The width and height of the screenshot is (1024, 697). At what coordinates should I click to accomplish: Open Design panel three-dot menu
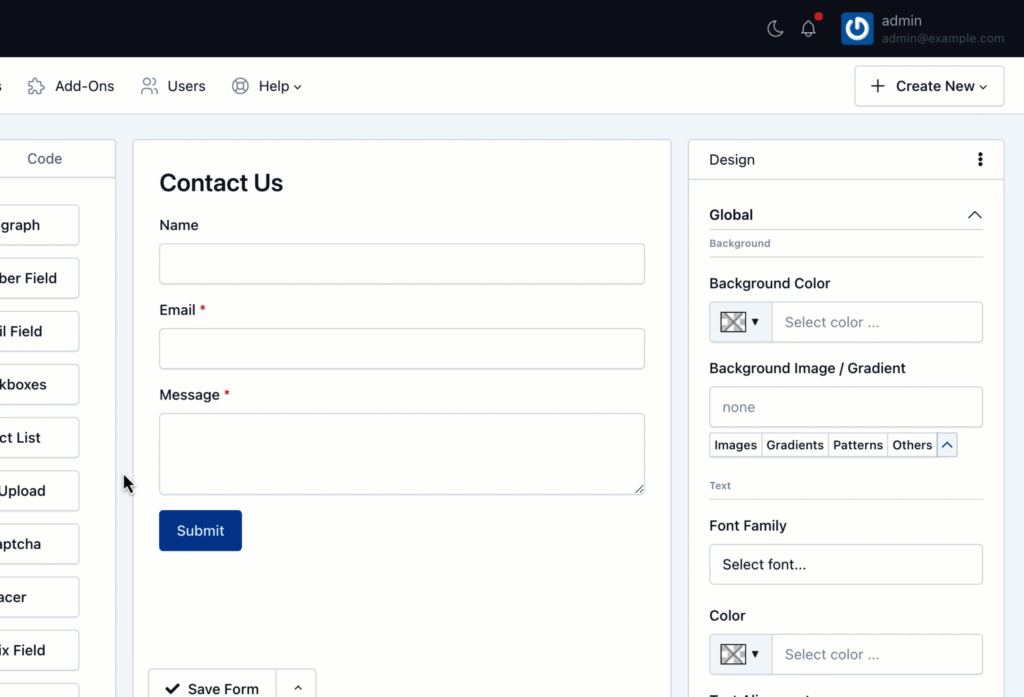pyautogui.click(x=980, y=159)
